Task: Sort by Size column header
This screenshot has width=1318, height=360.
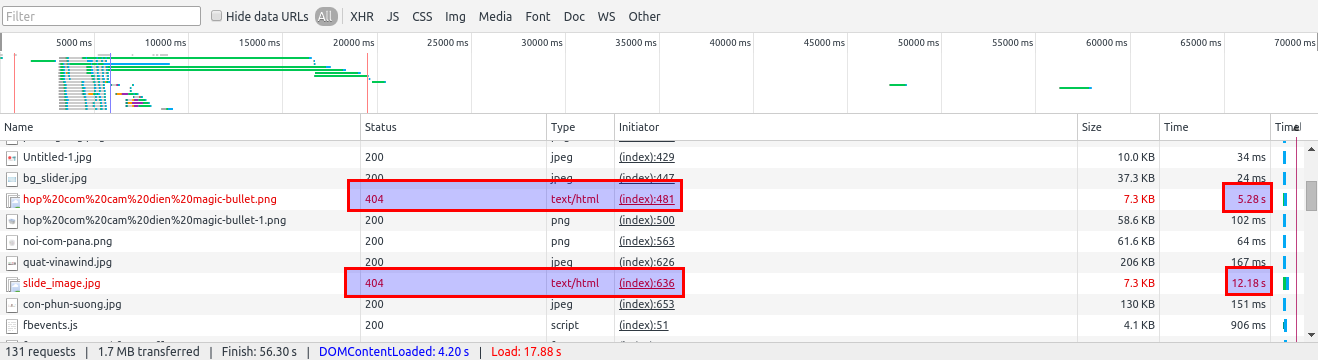Action: click(1119, 127)
